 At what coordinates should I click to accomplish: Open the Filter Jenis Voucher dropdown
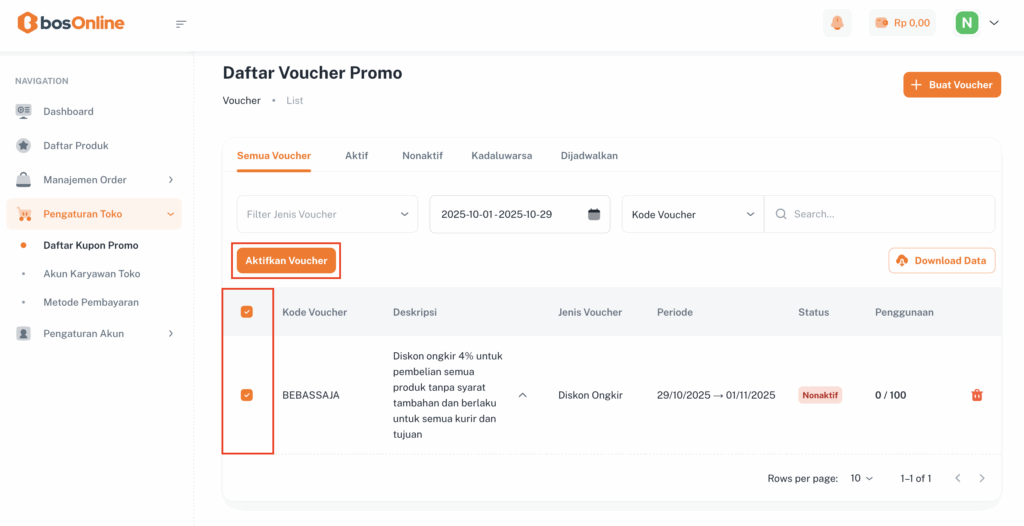tap(327, 214)
